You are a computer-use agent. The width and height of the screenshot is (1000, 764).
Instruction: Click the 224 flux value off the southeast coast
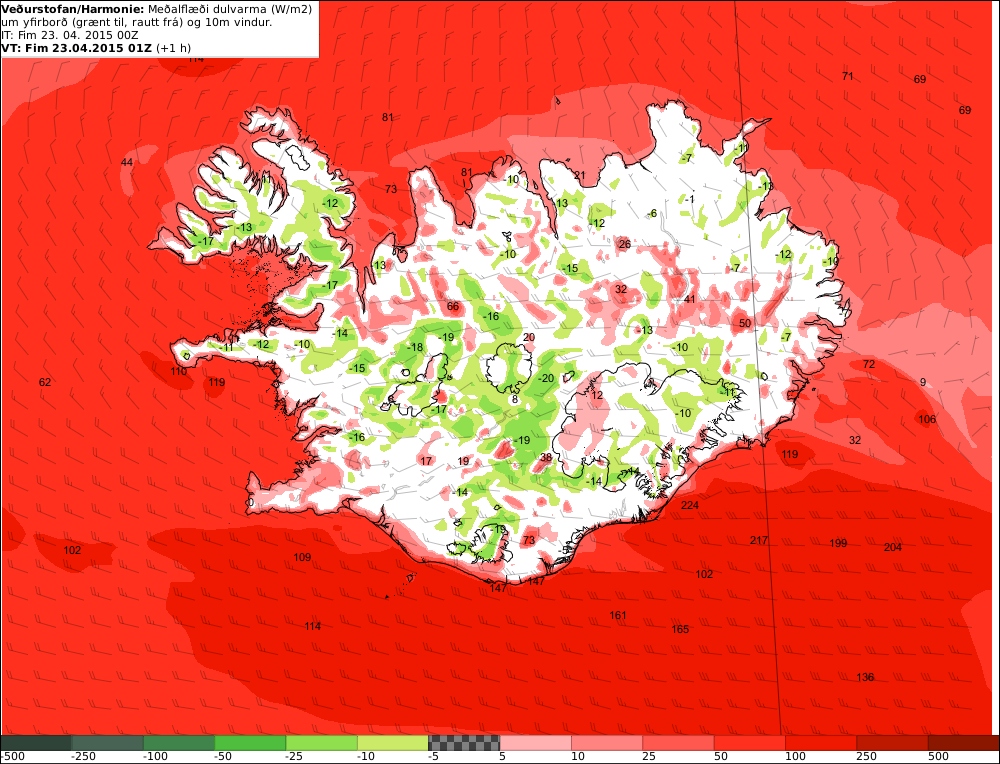(x=690, y=505)
